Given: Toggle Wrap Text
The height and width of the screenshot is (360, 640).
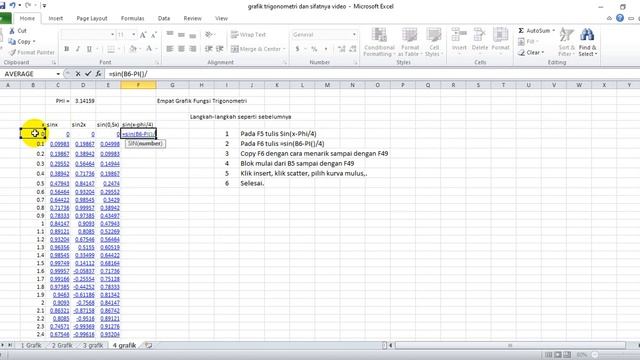Looking at the screenshot, I should pyautogui.click(x=248, y=35).
